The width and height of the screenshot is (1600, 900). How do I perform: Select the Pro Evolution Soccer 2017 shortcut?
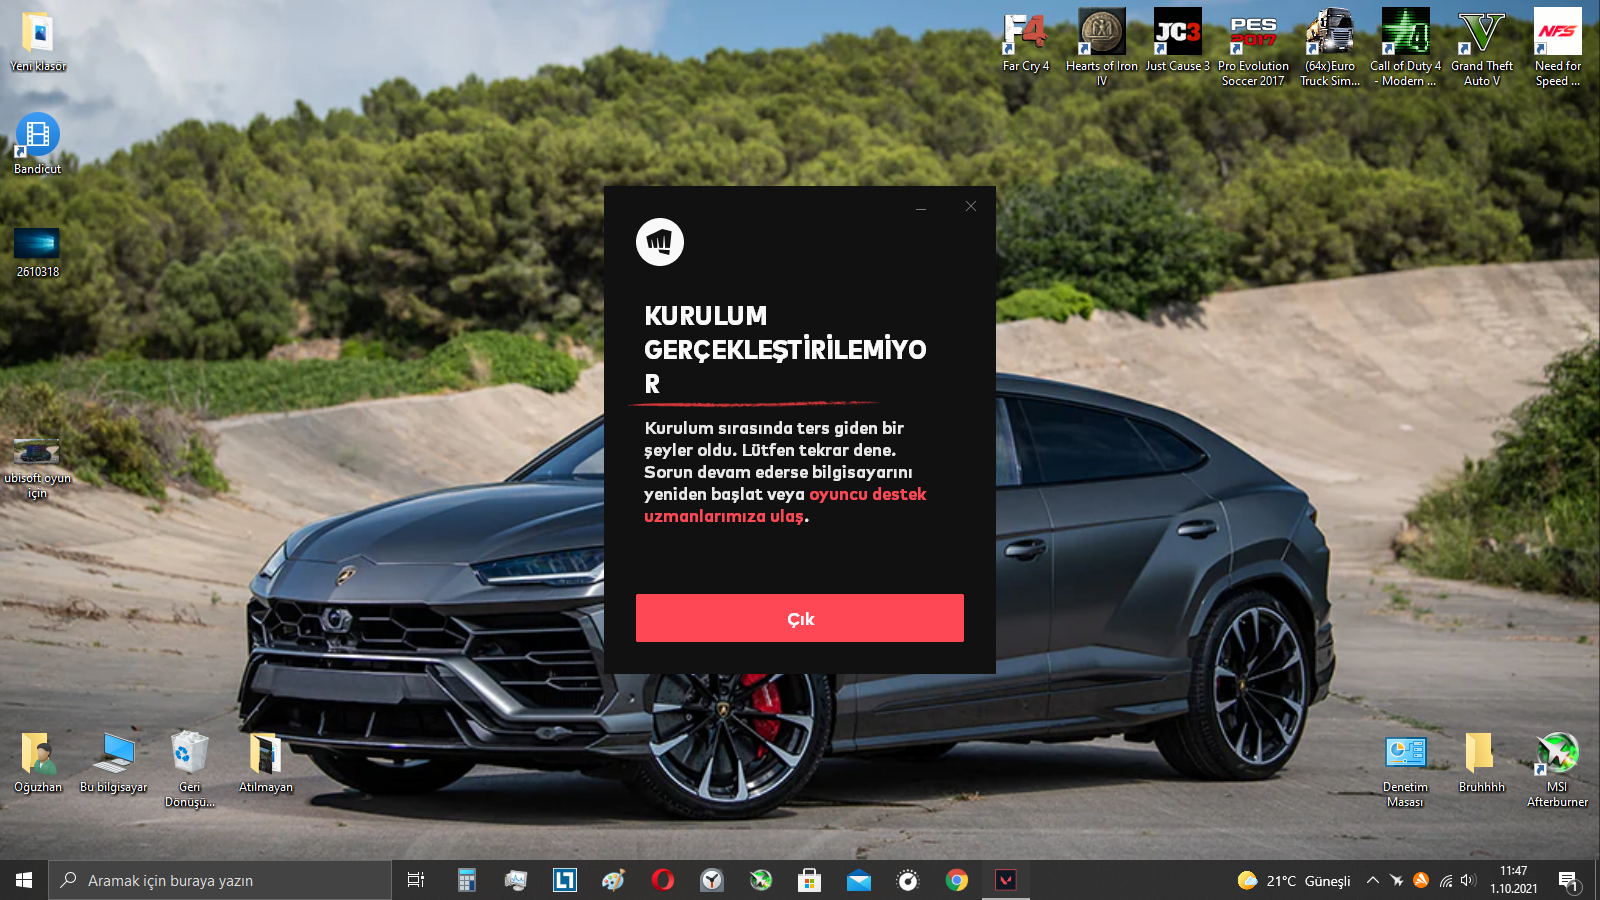coord(1253,47)
